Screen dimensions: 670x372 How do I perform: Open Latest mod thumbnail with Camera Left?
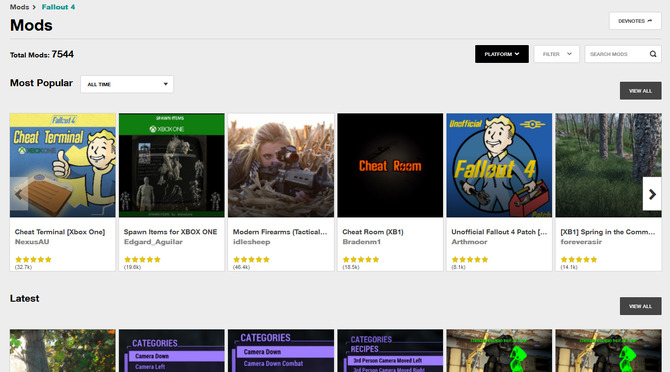tap(172, 350)
